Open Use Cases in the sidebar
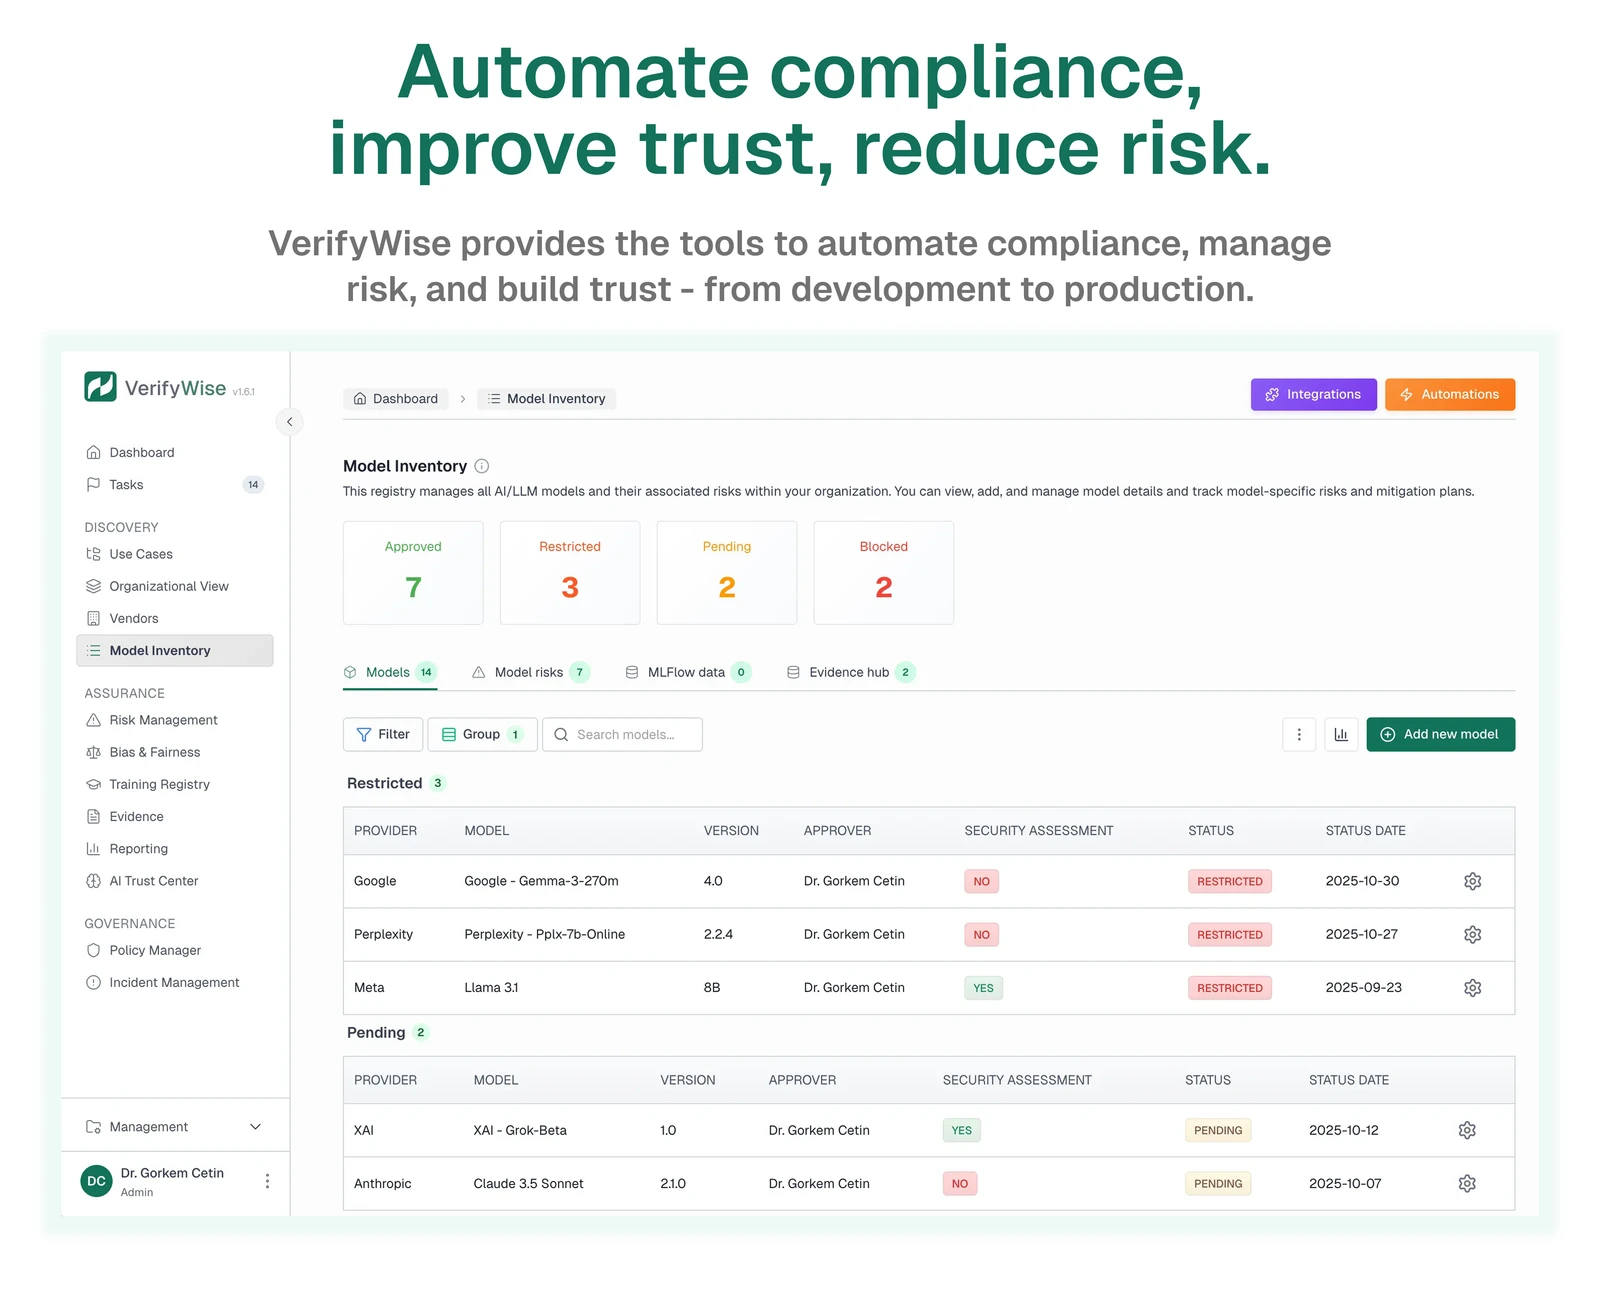Screen dimensions: 1600x1292 point(175,554)
